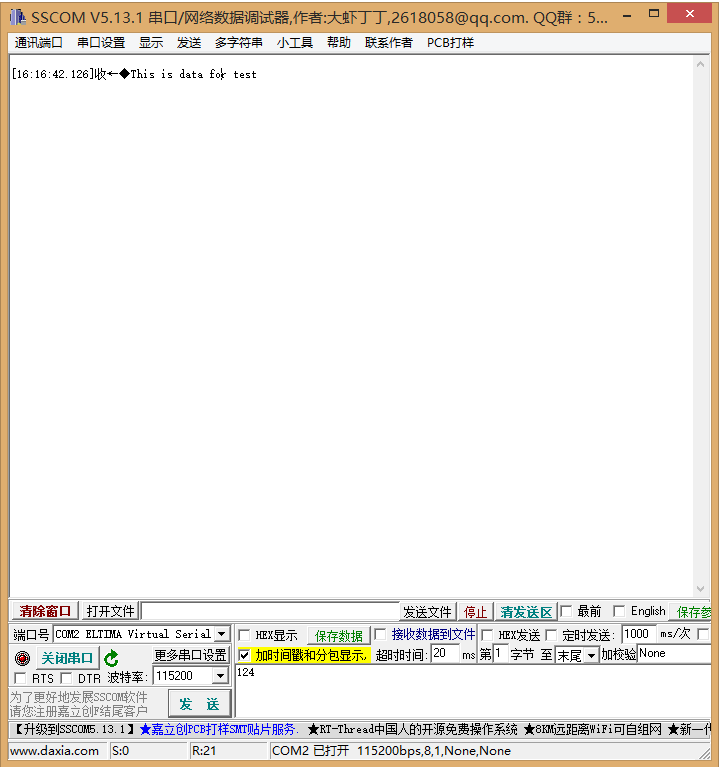Enable the HEX显示 checkbox
This screenshot has width=719, height=767.
[244, 635]
